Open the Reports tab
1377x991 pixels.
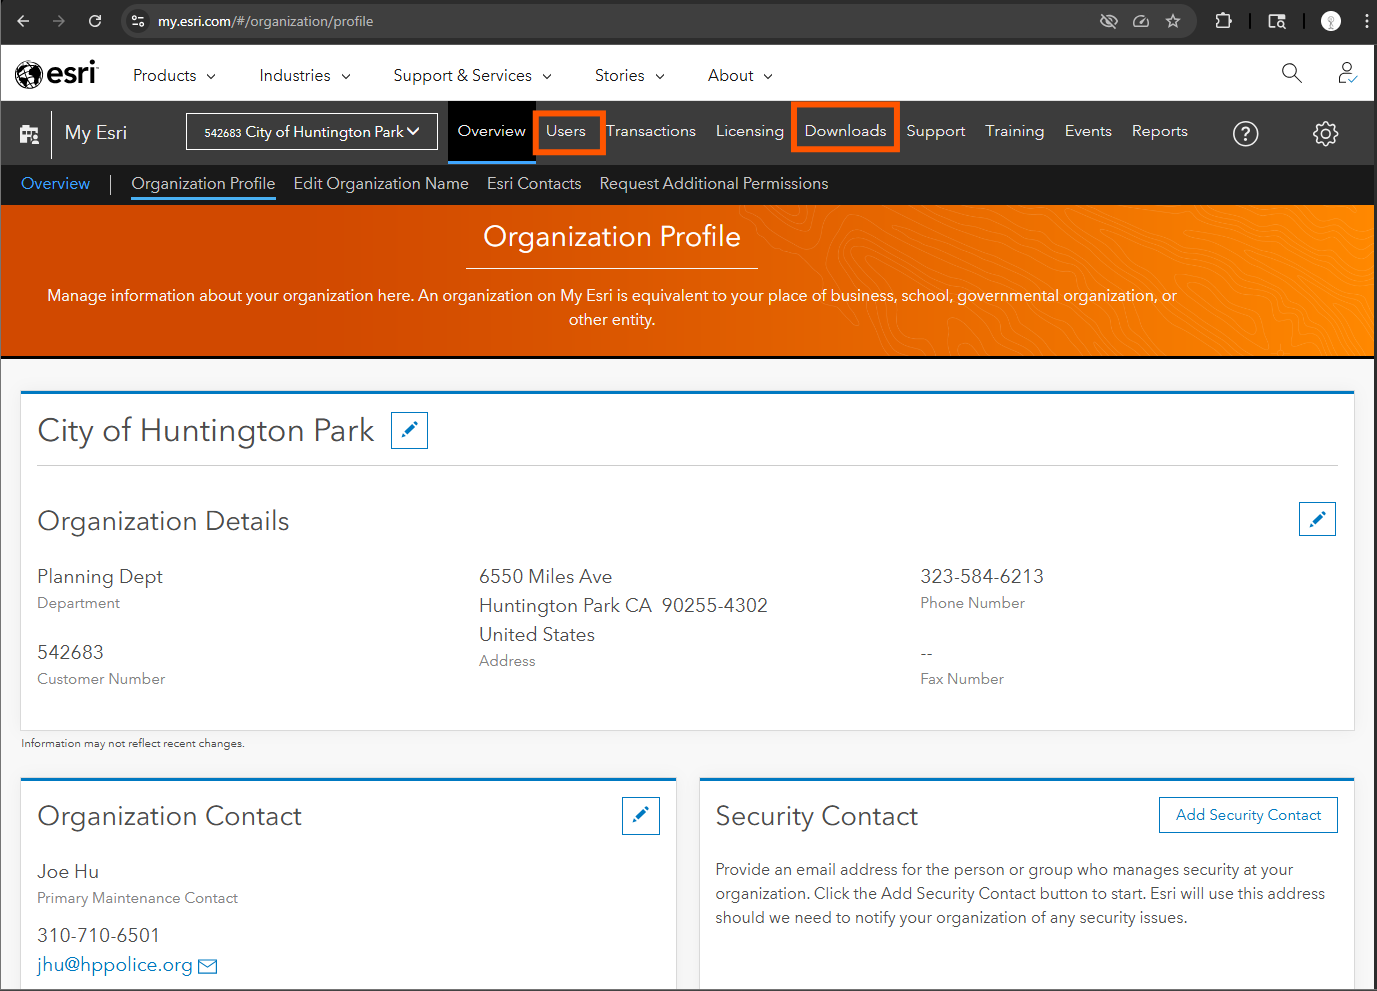click(x=1160, y=131)
